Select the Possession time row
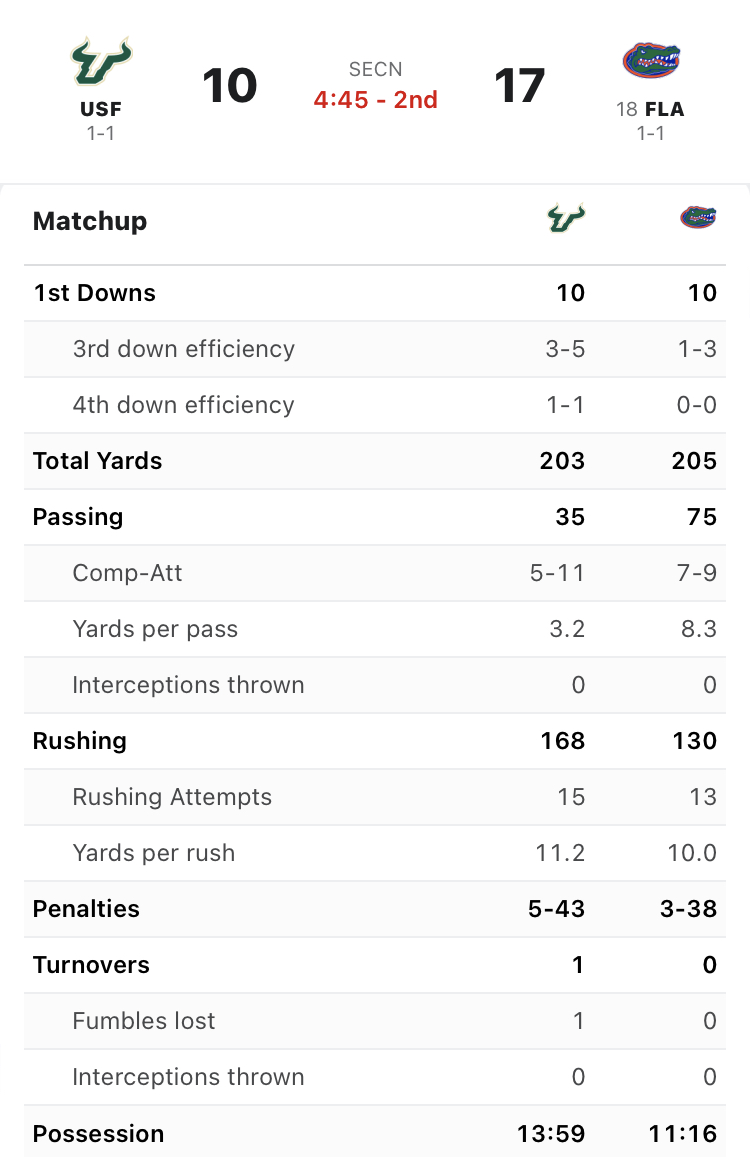The width and height of the screenshot is (750, 1157). pos(375,1133)
